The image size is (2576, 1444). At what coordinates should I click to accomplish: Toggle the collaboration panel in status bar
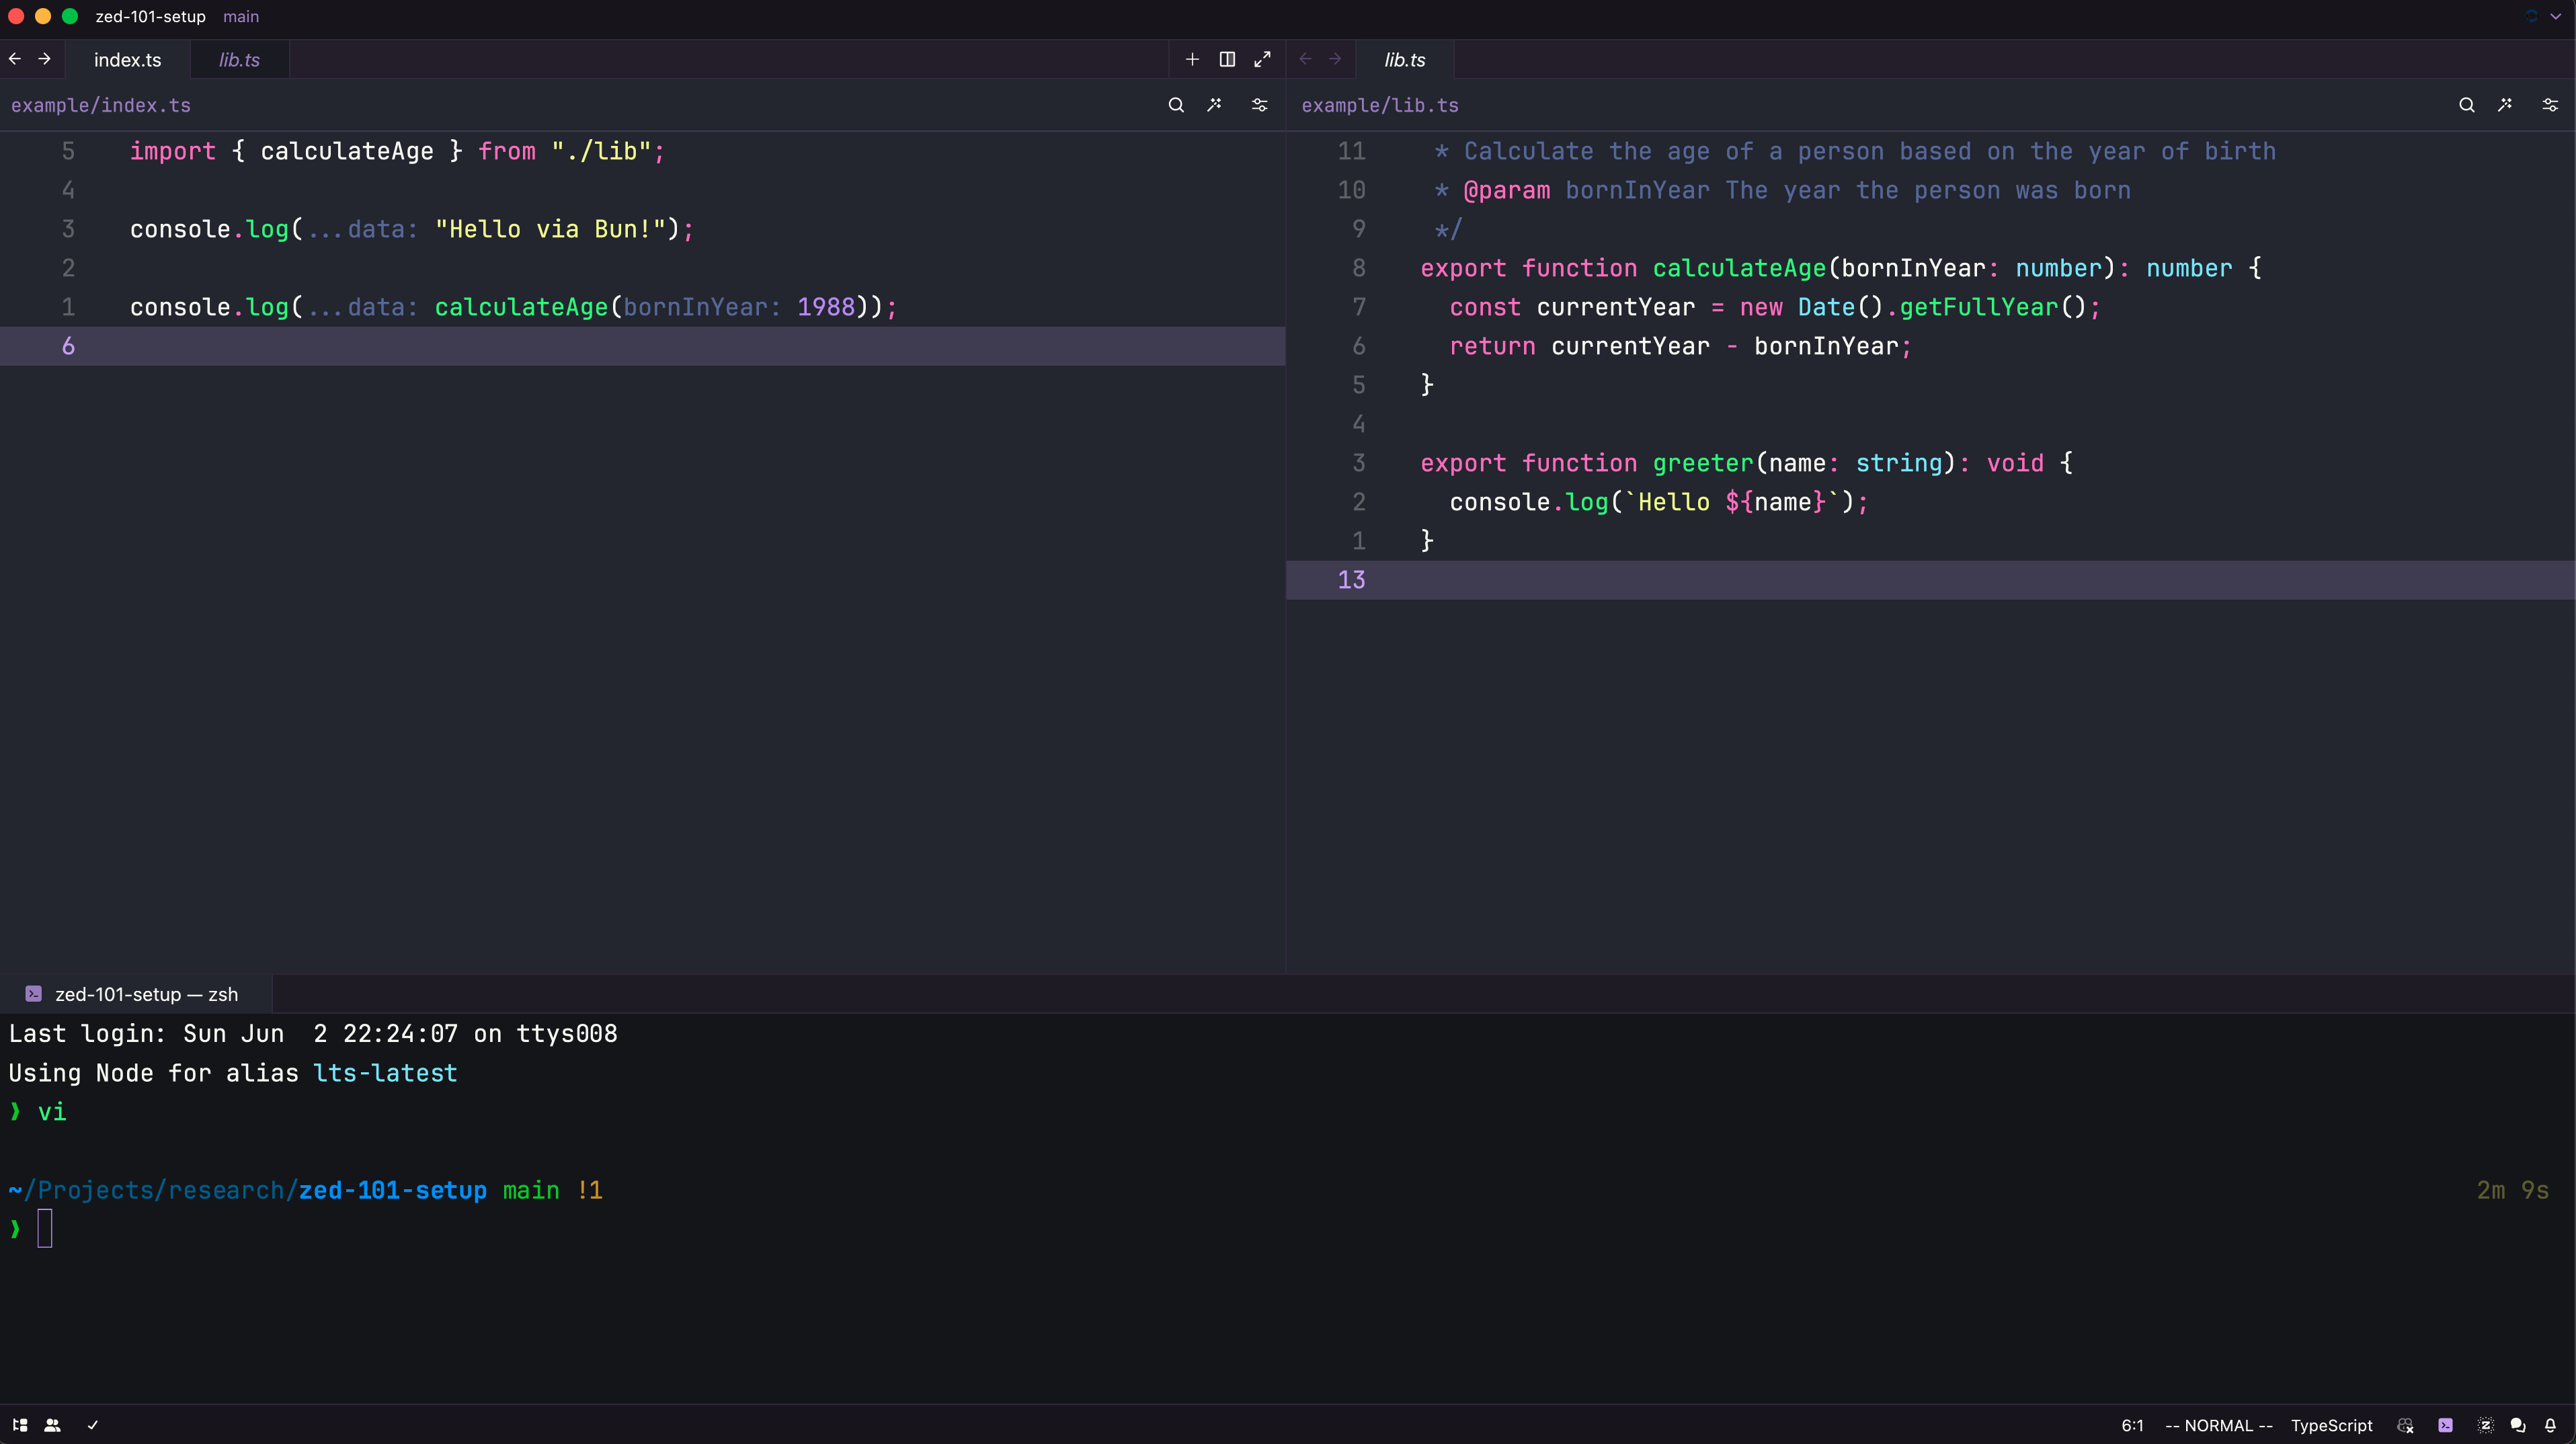pyautogui.click(x=53, y=1425)
